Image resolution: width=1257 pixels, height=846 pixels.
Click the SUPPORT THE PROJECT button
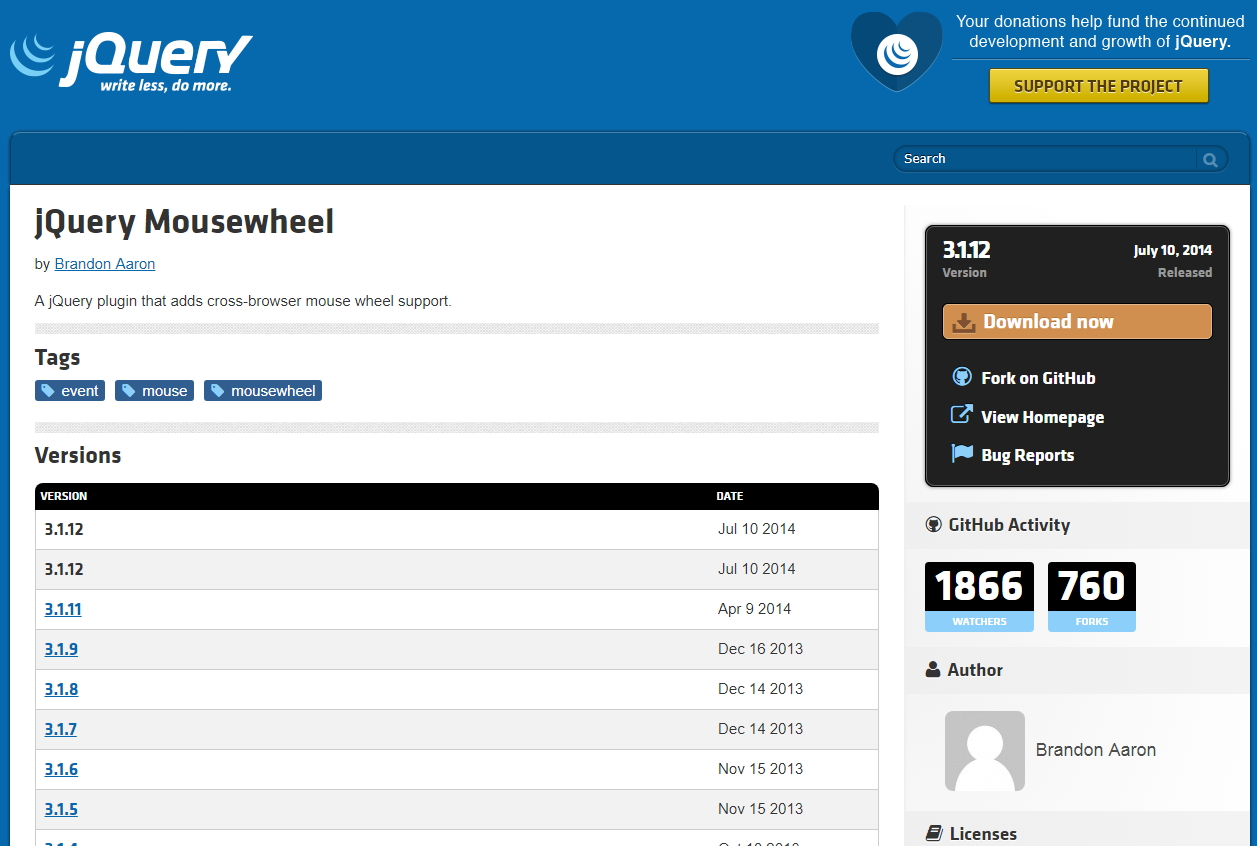[x=1099, y=86]
